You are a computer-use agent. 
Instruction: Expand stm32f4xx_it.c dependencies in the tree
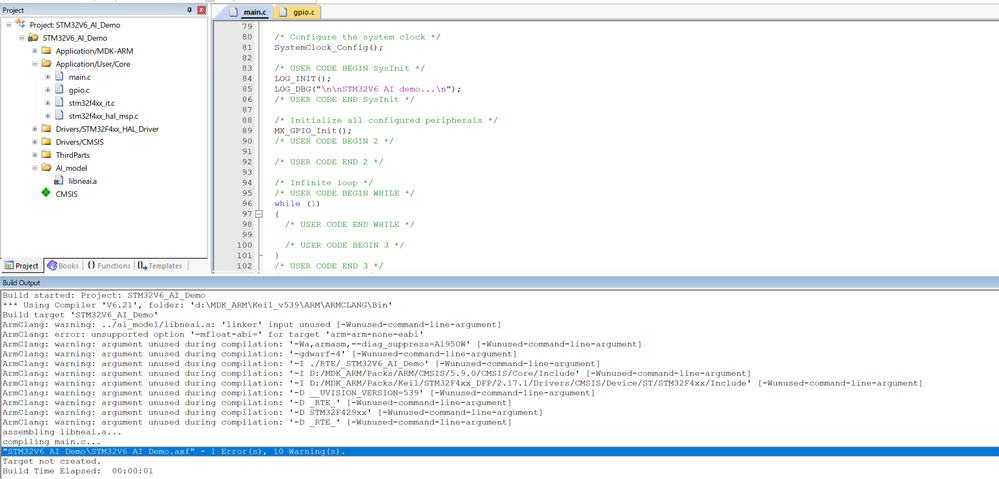pyautogui.click(x=48, y=103)
